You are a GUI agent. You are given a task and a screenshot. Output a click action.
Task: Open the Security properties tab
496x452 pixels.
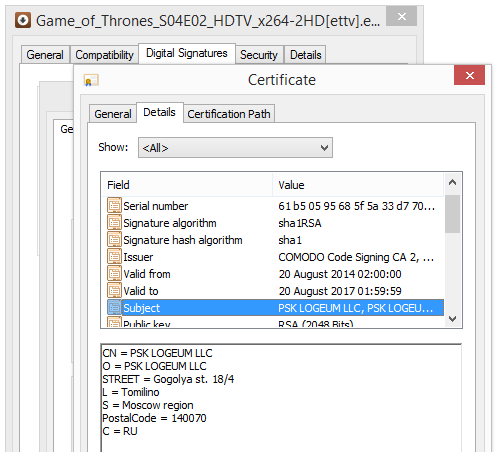pyautogui.click(x=259, y=55)
